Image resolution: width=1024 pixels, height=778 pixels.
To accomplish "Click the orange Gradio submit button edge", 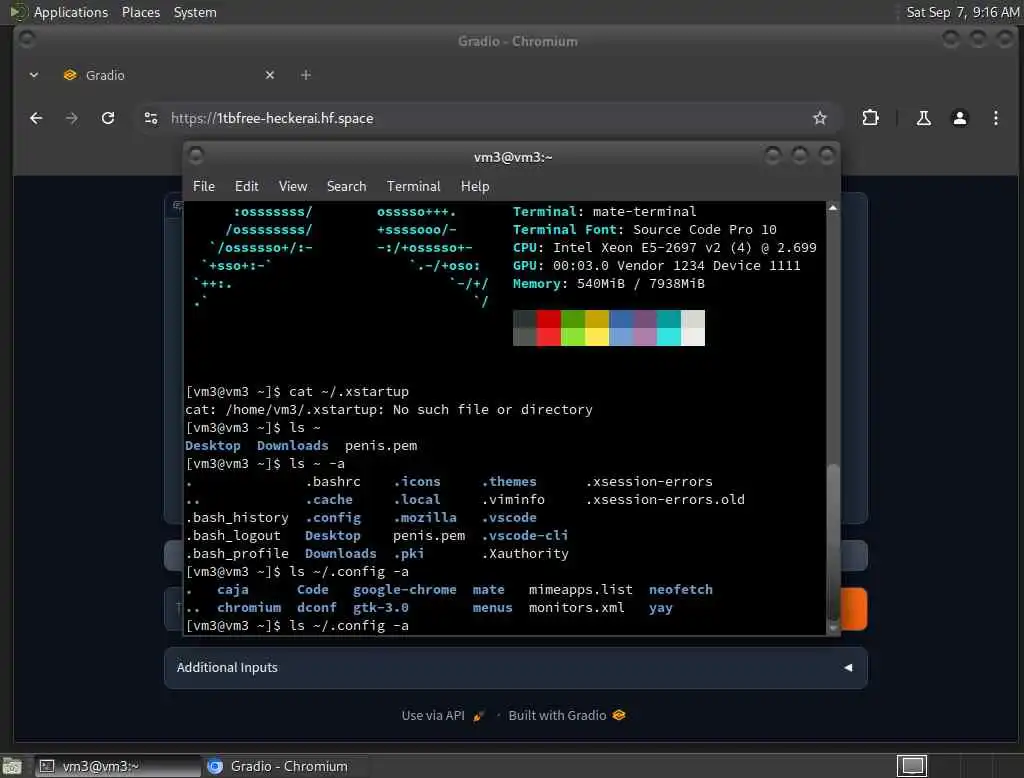I will (x=854, y=609).
